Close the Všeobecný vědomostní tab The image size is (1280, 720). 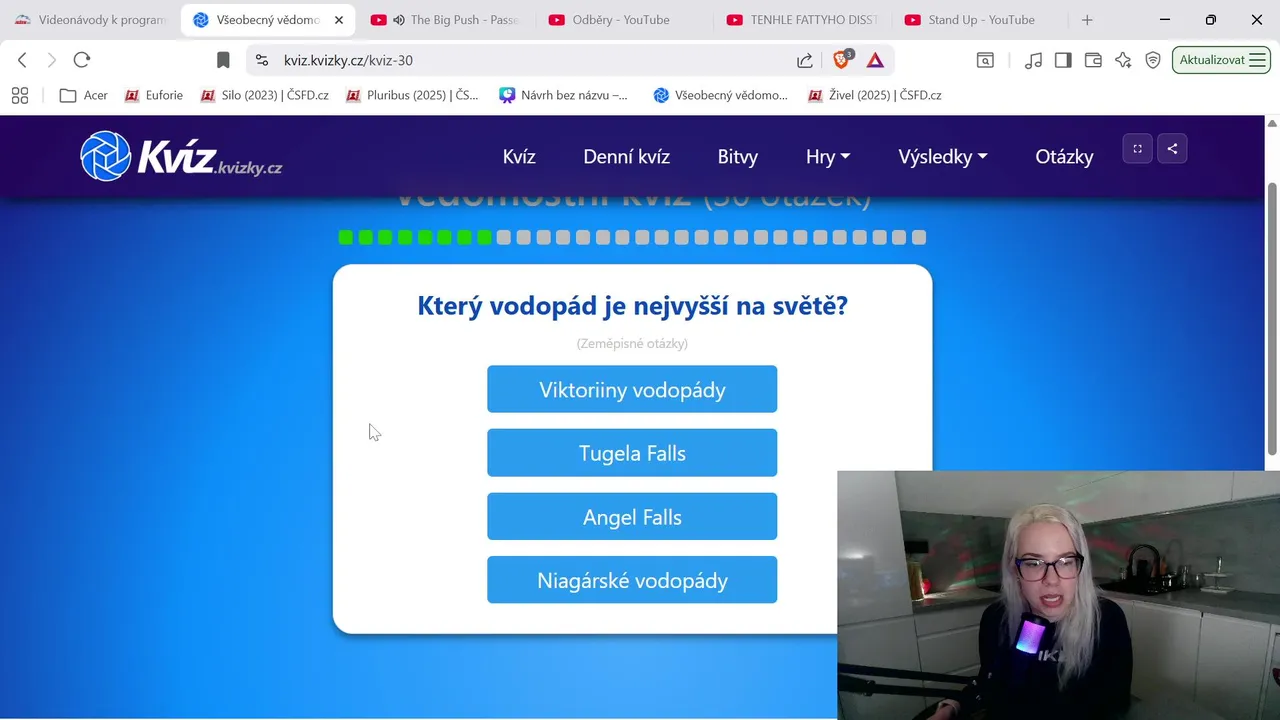(340, 20)
